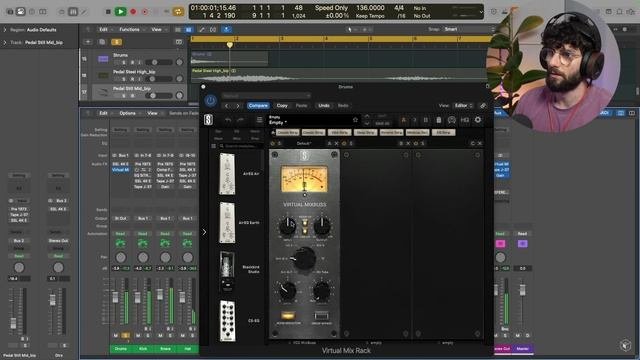Open the Functions menu in tracks area

[130, 30]
